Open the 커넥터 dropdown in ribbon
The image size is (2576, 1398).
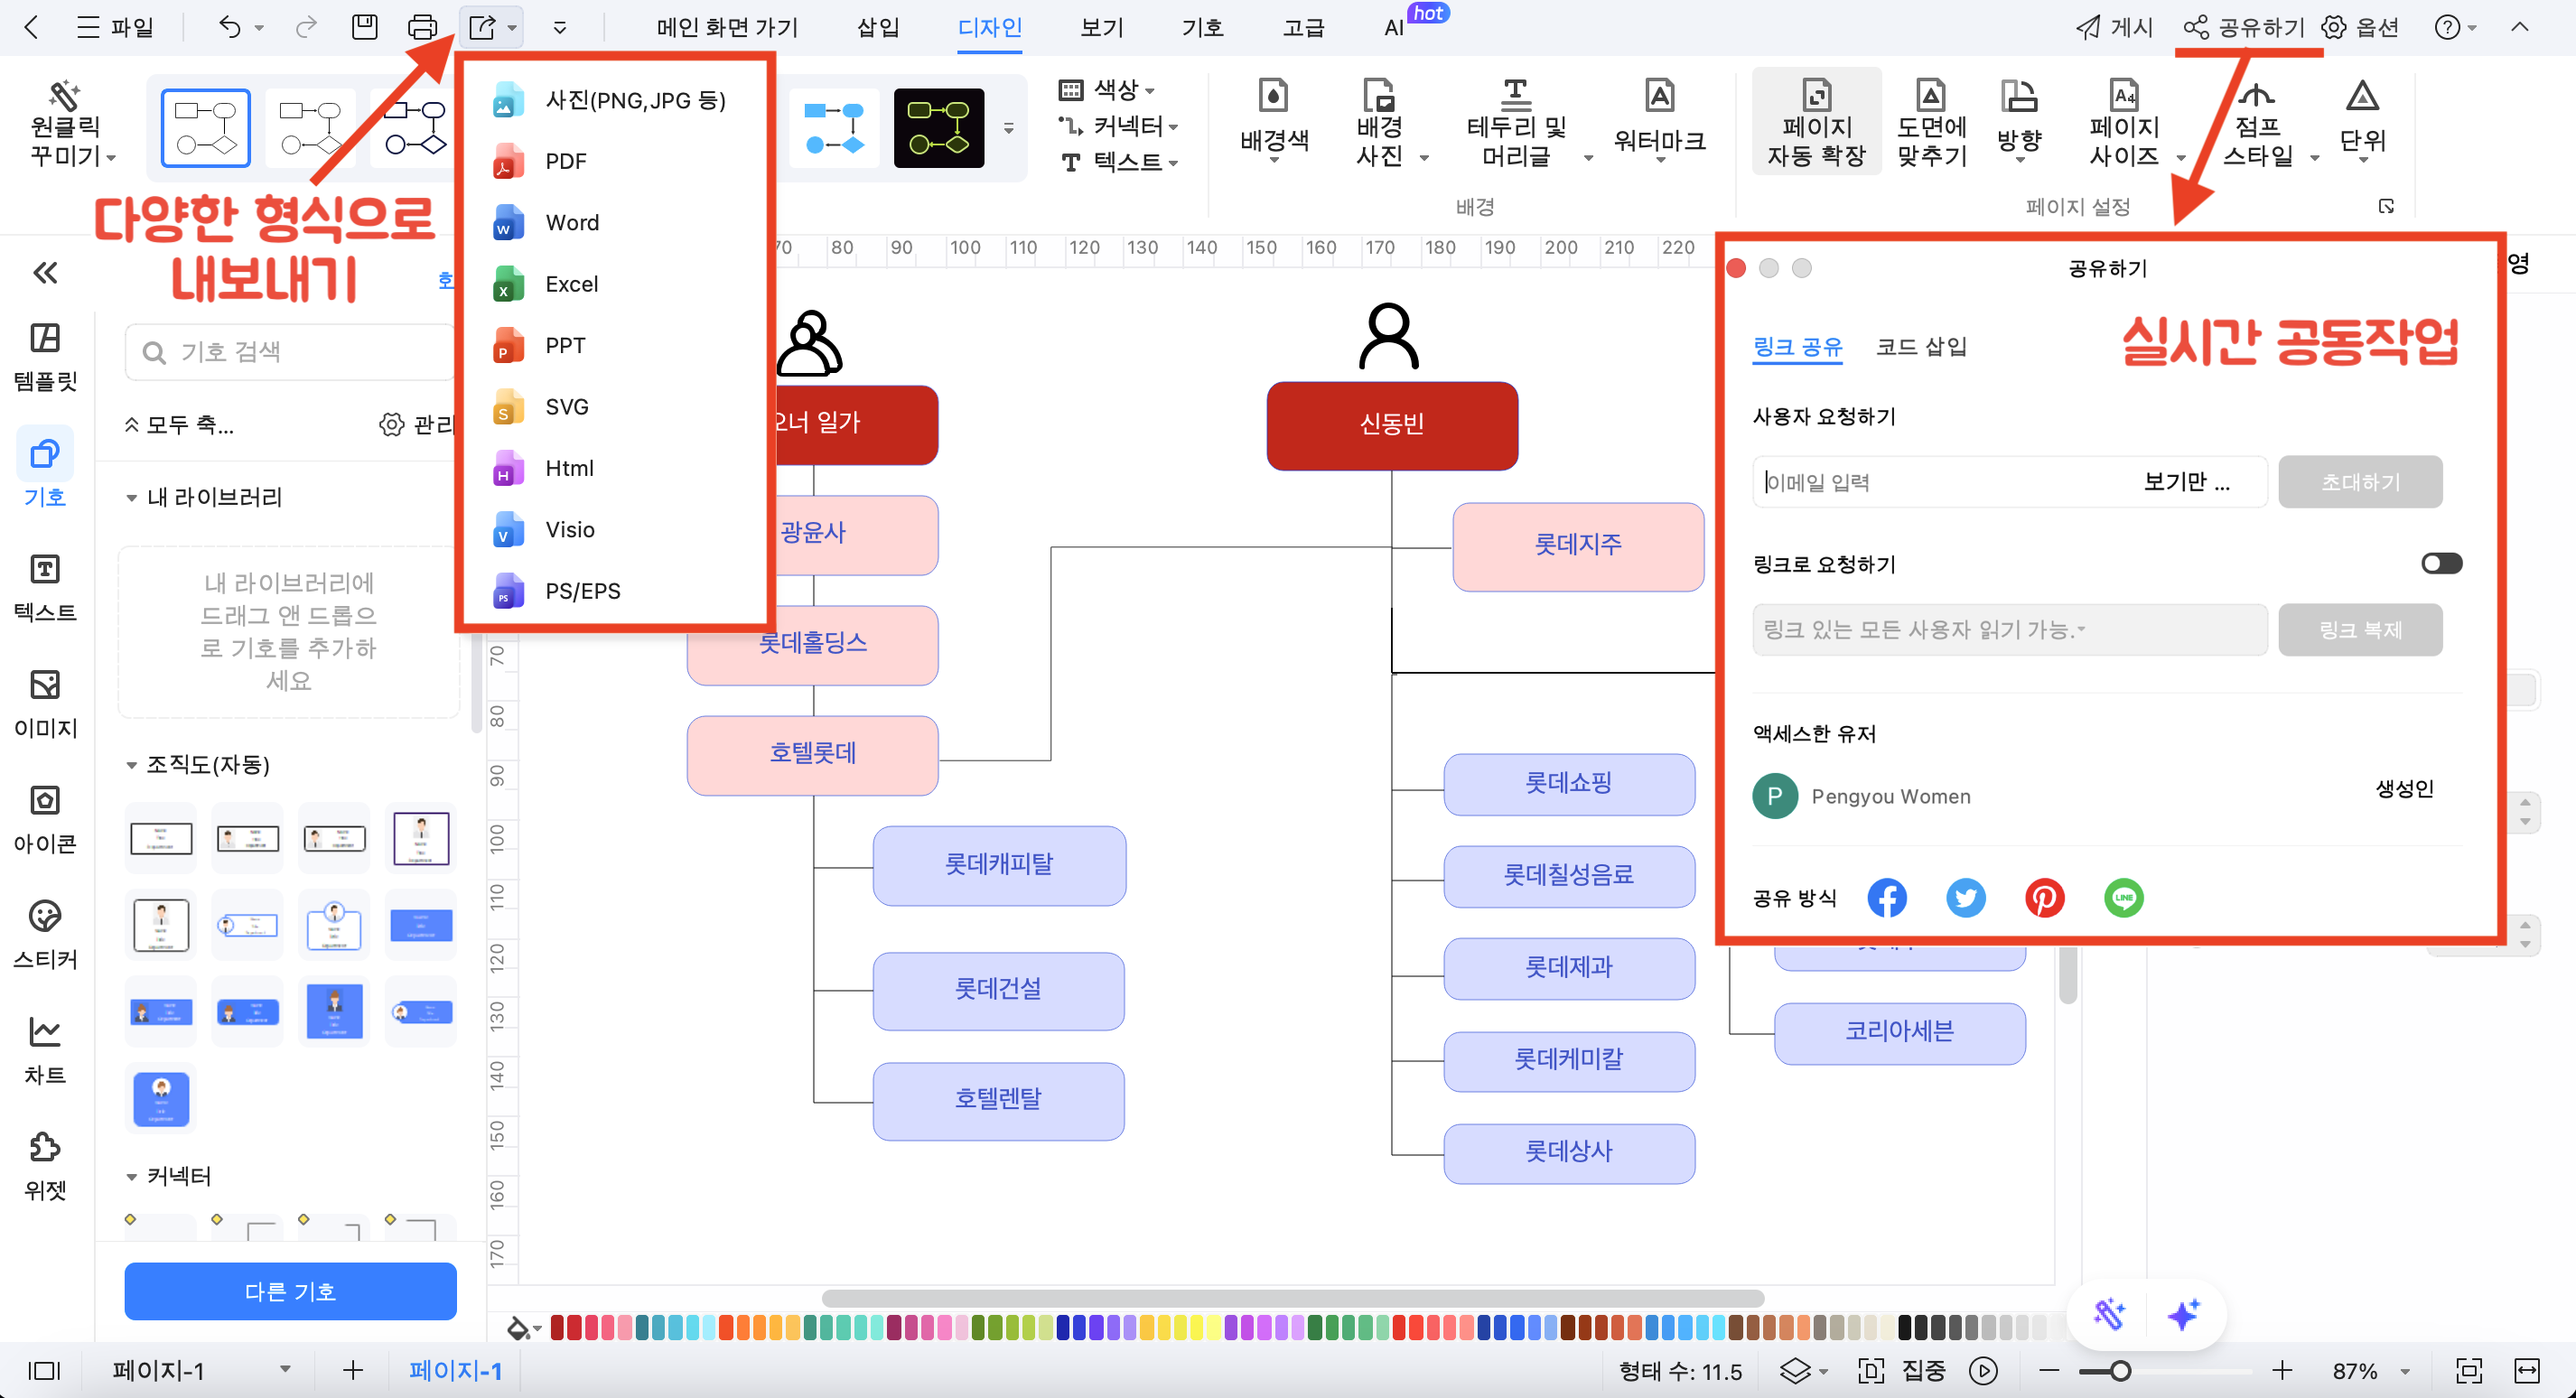tap(1119, 126)
